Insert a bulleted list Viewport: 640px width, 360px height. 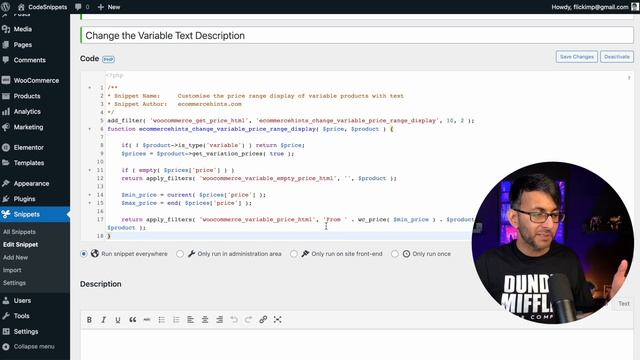(162, 320)
